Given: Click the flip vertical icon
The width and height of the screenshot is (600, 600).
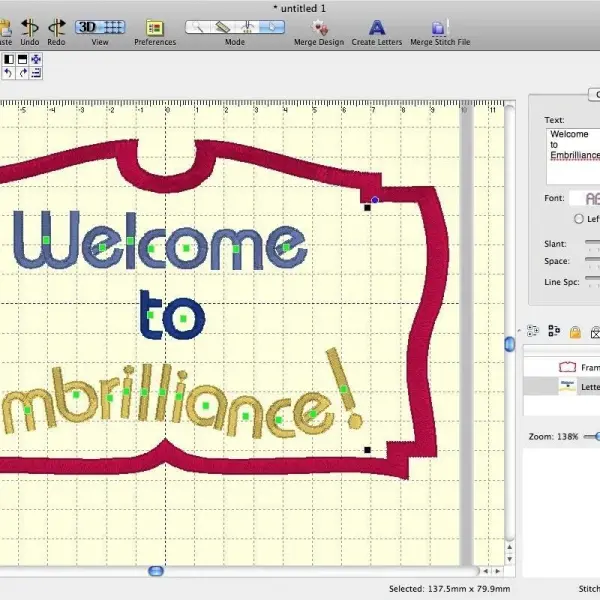Looking at the screenshot, I should tap(22, 59).
